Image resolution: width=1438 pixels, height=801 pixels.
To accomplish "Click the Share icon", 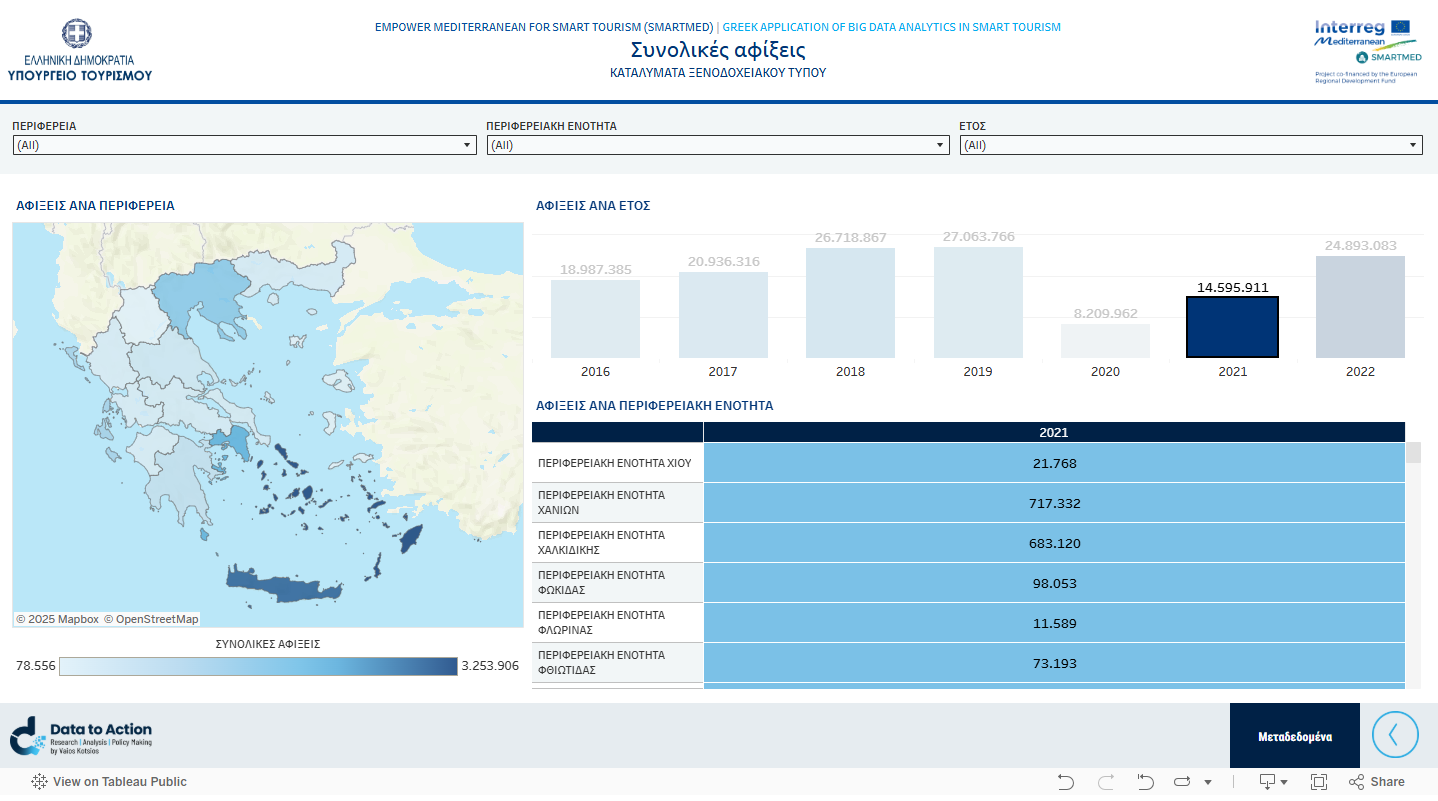I will (x=1377, y=782).
